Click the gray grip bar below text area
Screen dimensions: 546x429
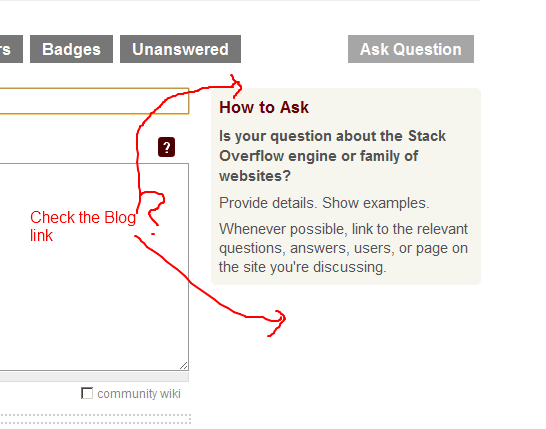(x=94, y=376)
